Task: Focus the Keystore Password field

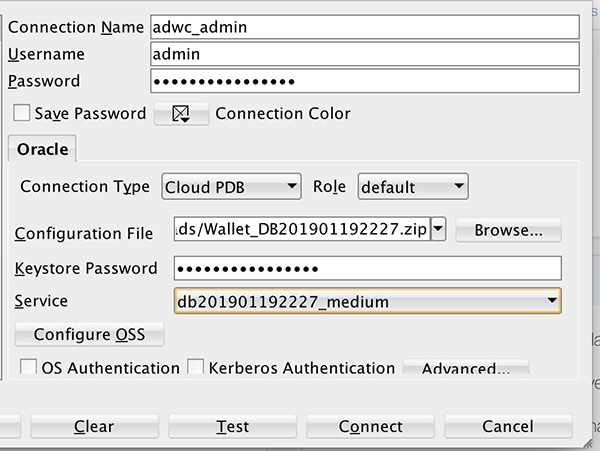Action: tap(367, 268)
